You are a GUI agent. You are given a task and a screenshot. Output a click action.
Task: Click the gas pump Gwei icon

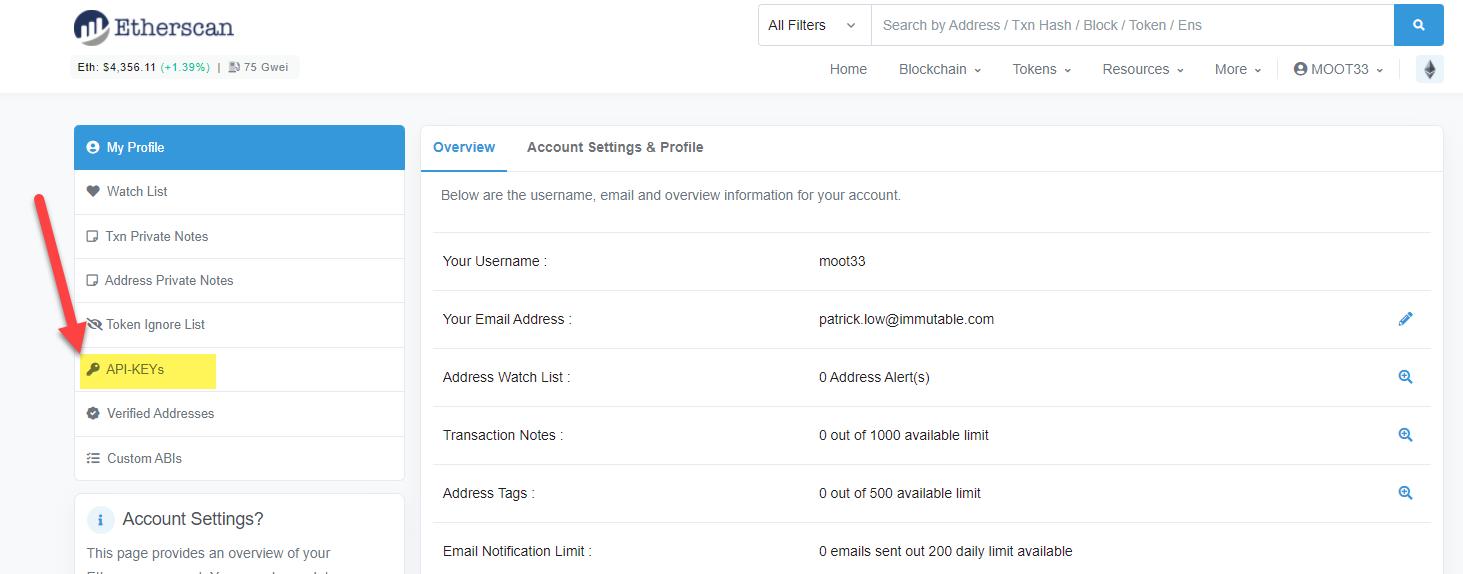coord(234,67)
